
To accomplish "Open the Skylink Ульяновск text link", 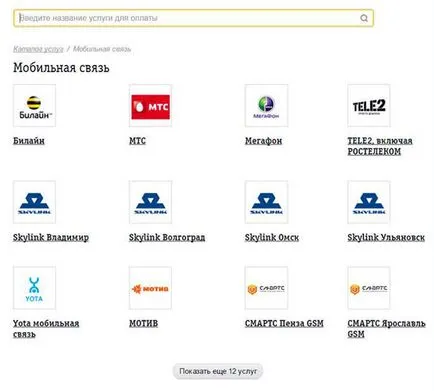I will tap(386, 237).
